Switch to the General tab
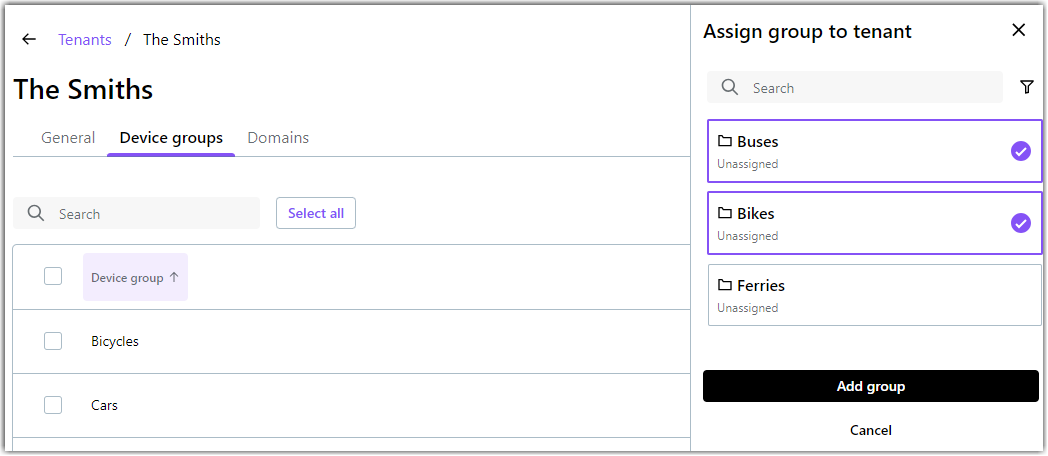The image size is (1048, 456). point(68,138)
